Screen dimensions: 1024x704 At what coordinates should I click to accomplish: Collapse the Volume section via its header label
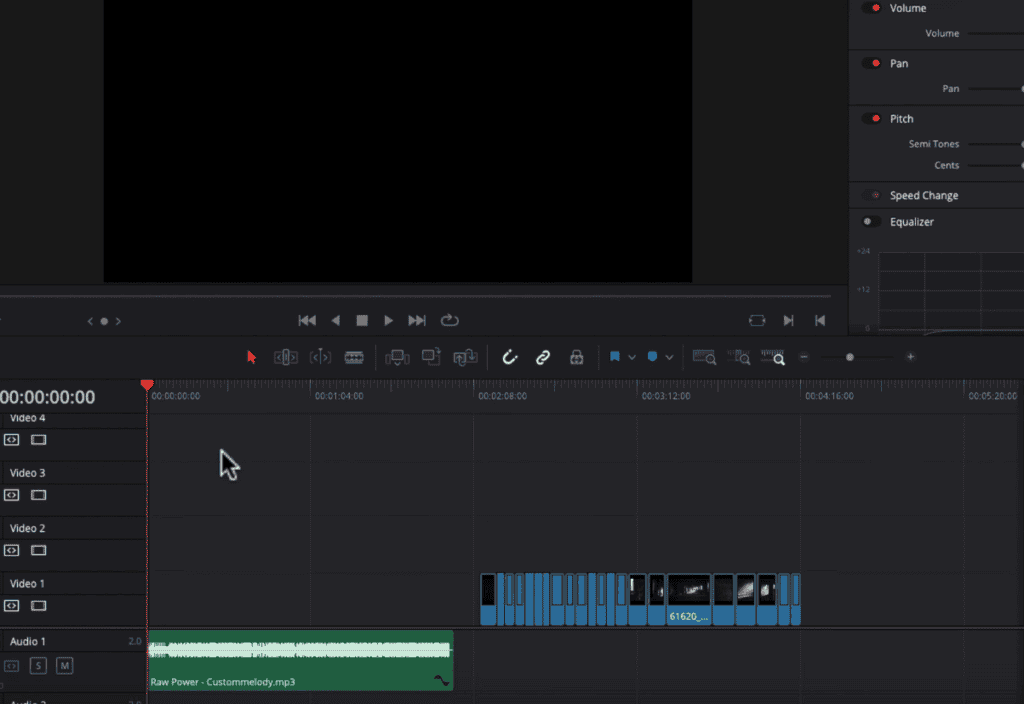click(x=908, y=8)
